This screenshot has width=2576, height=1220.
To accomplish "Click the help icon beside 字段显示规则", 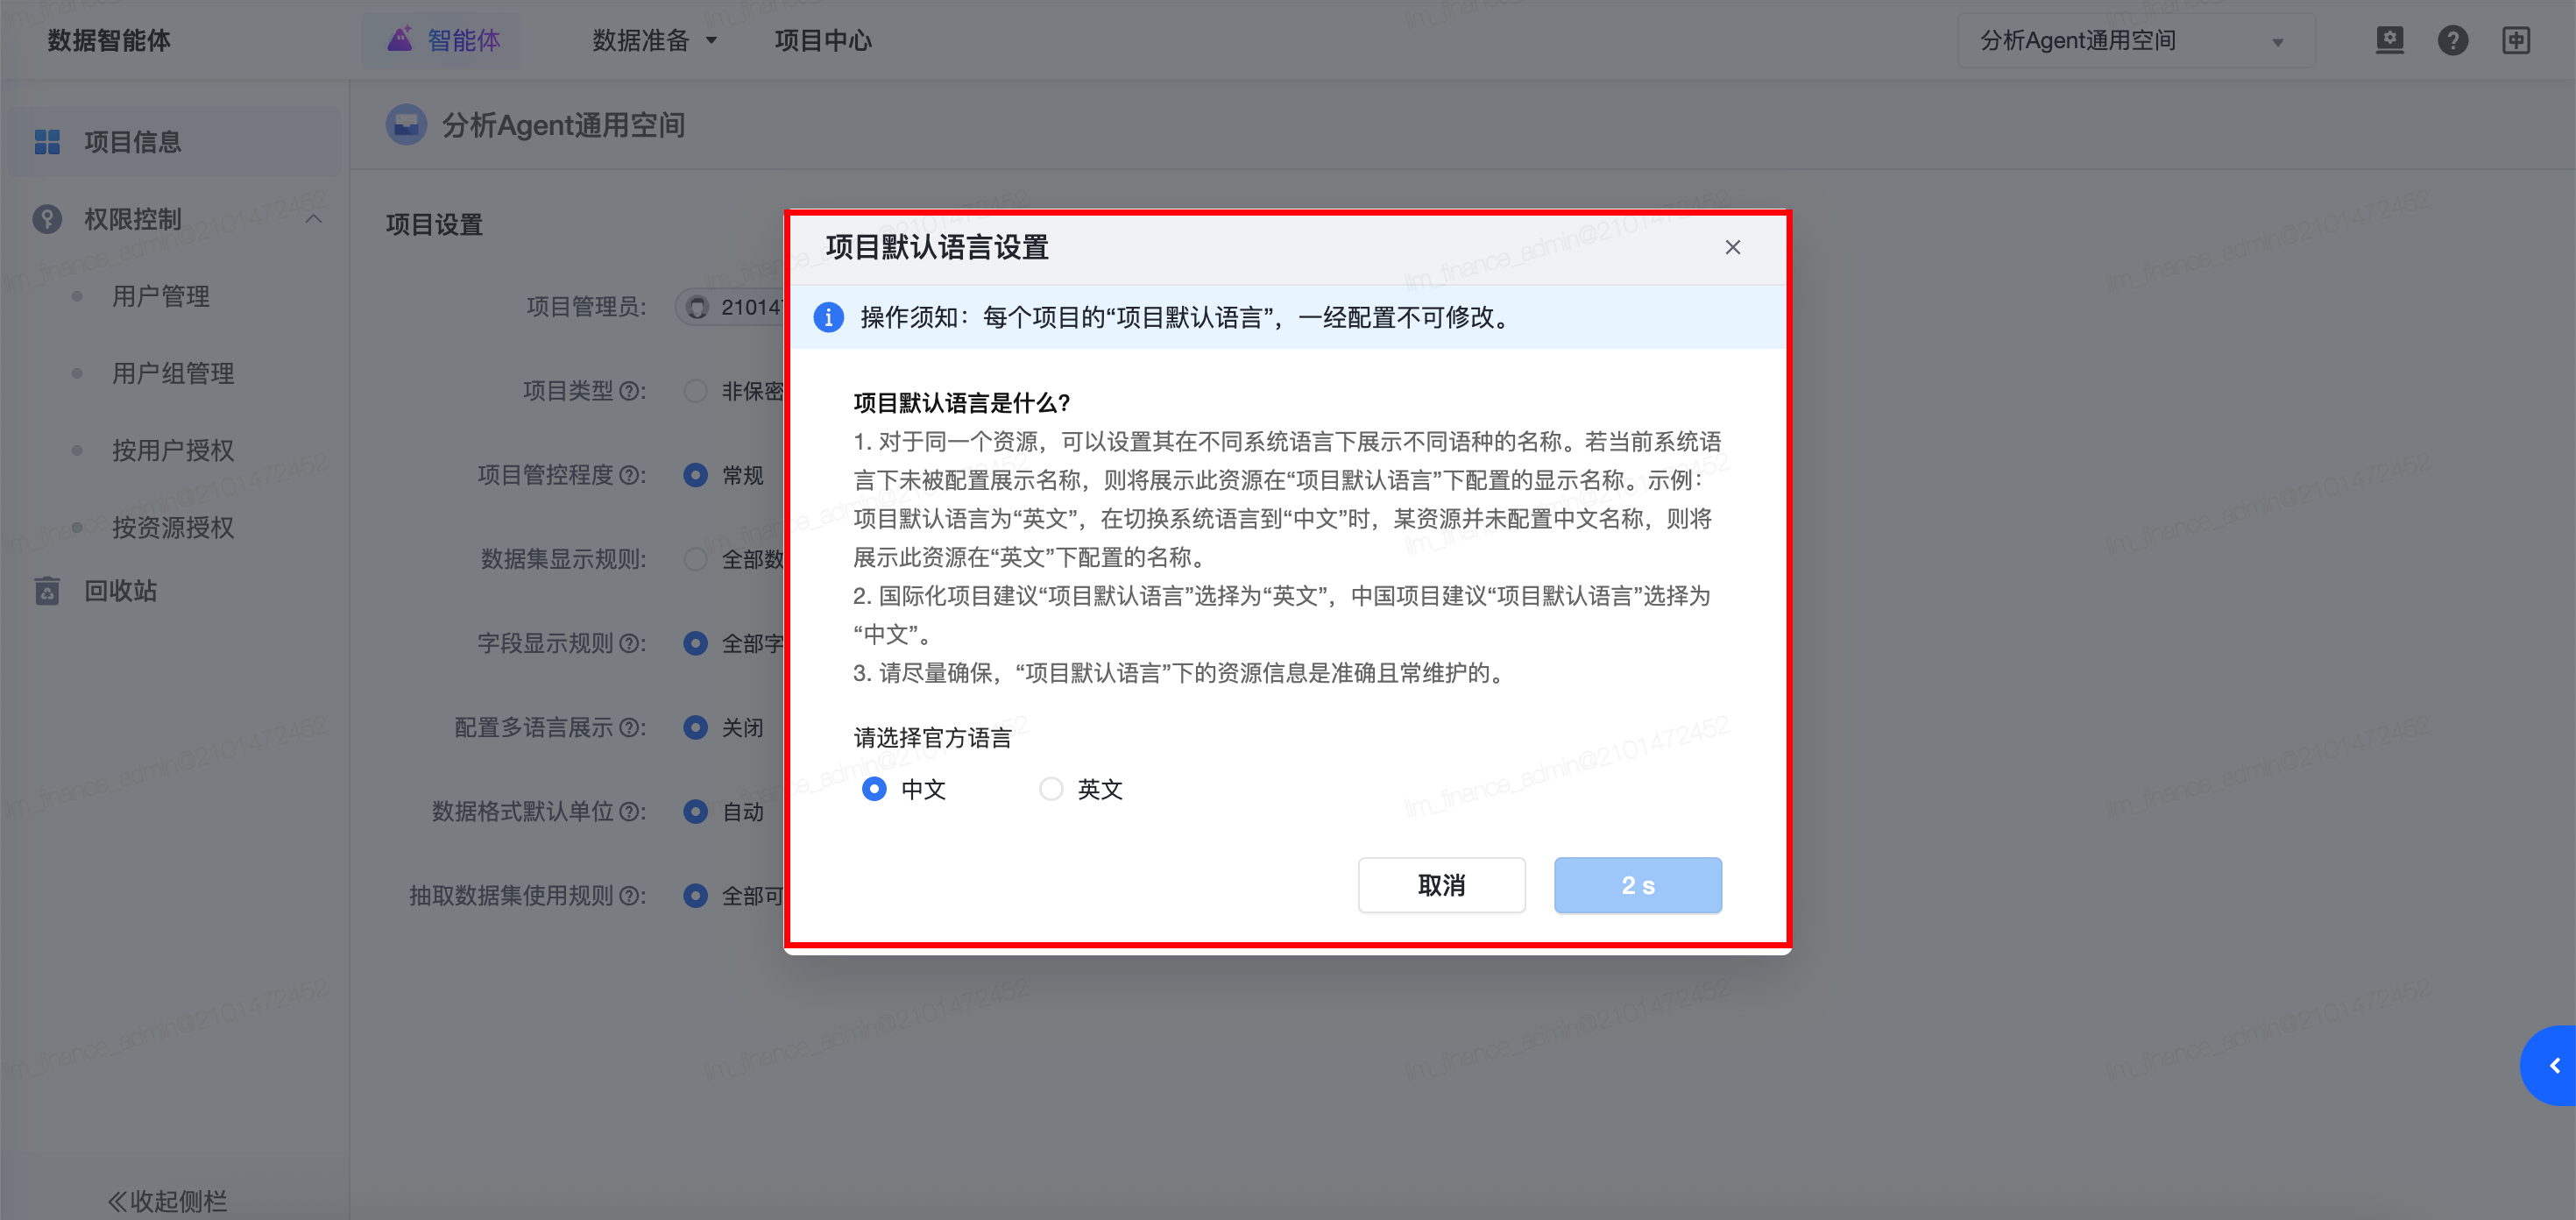I will click(x=631, y=643).
